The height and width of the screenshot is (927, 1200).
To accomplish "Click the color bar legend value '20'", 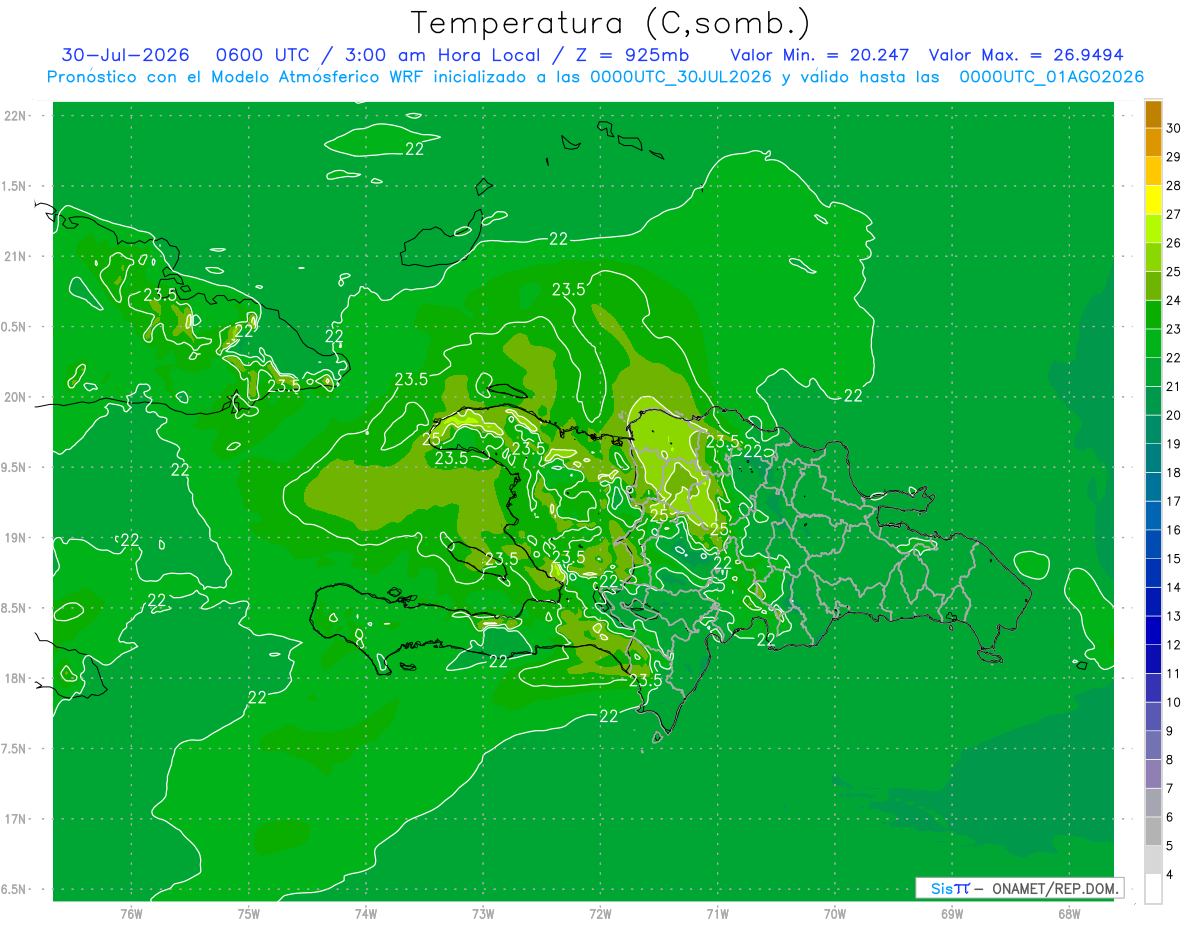I will (x=1173, y=415).
